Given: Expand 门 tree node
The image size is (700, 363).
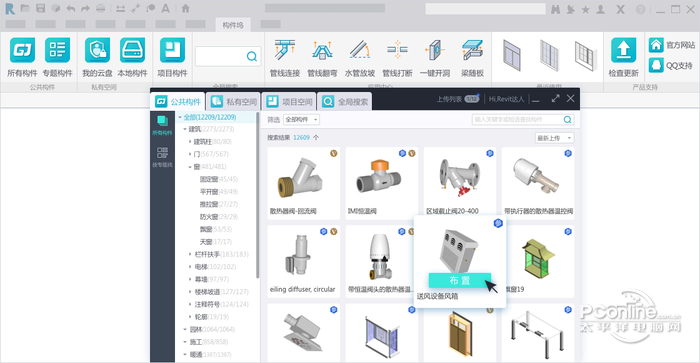Looking at the screenshot, I should (x=190, y=154).
